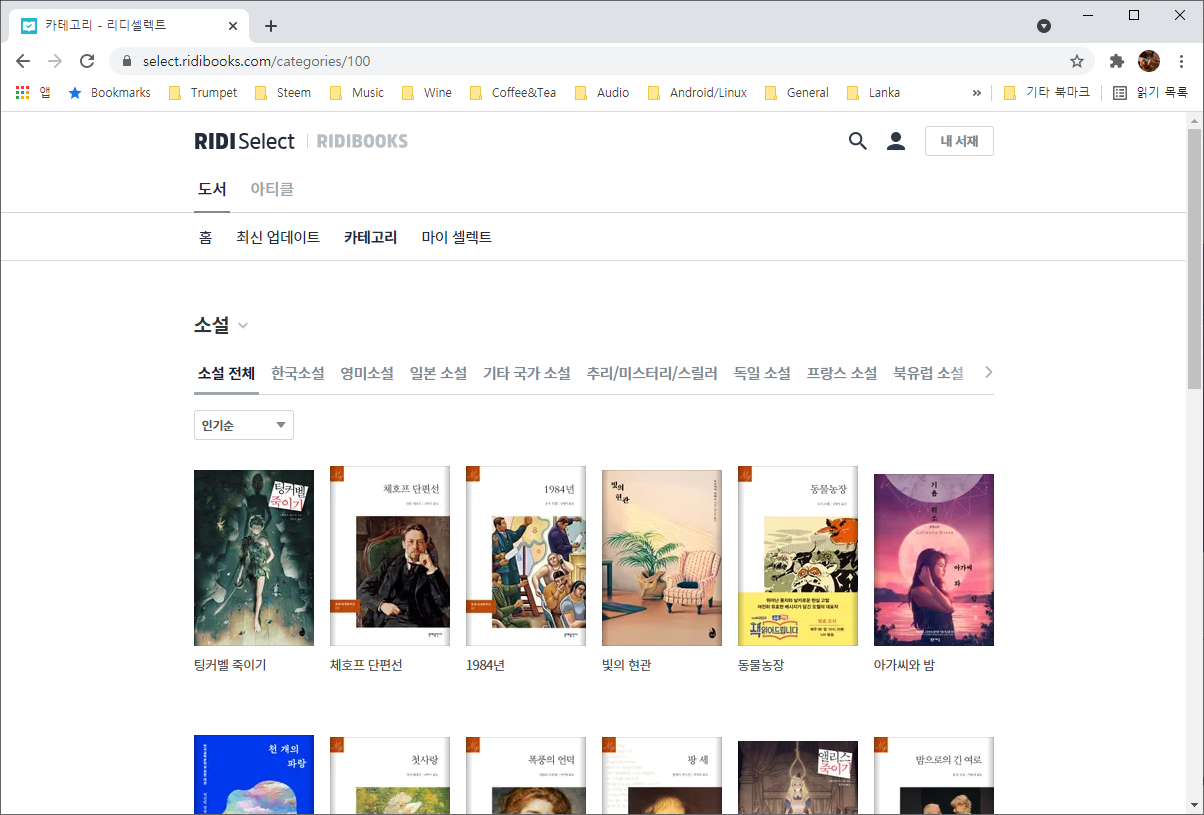
Task: Open the Audio bookmark folder
Action: point(601,93)
